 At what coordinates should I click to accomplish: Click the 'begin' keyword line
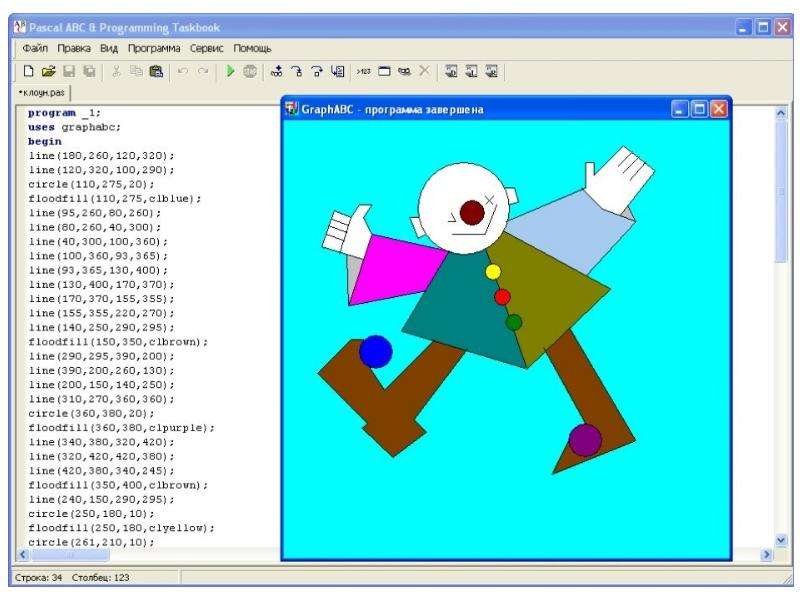[44, 141]
